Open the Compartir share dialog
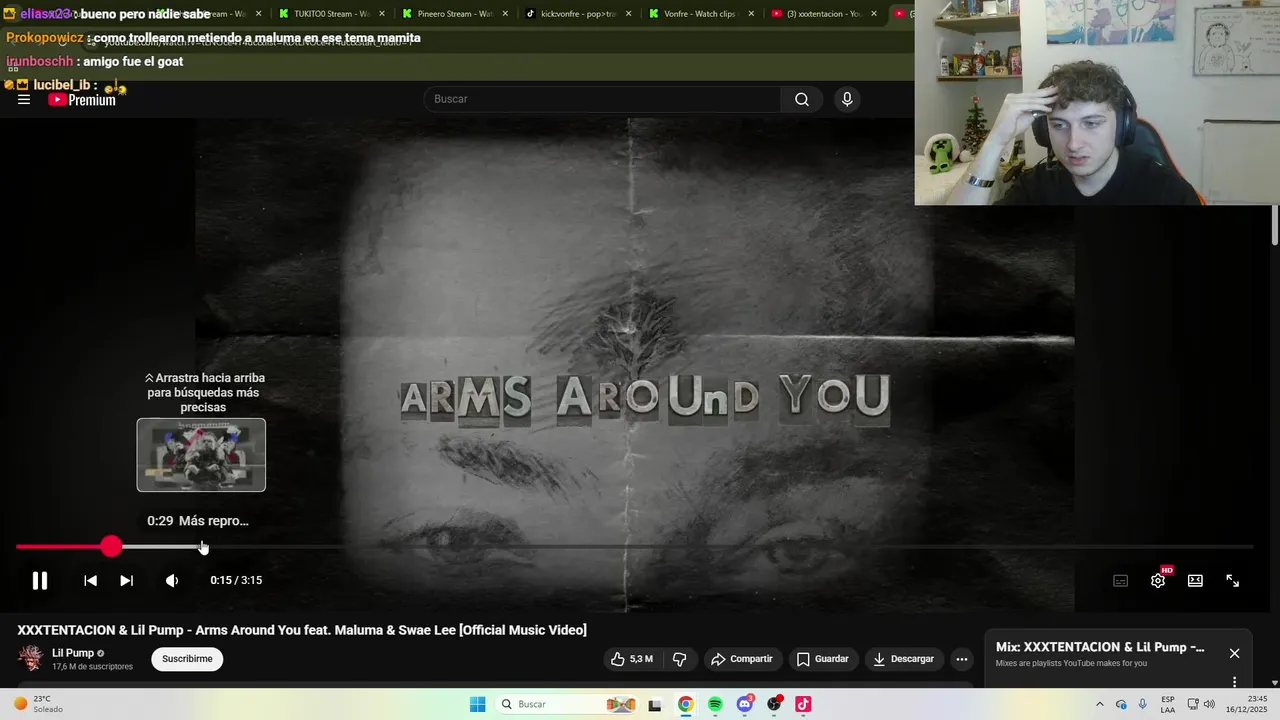The height and width of the screenshot is (720, 1280). pyautogui.click(x=742, y=659)
